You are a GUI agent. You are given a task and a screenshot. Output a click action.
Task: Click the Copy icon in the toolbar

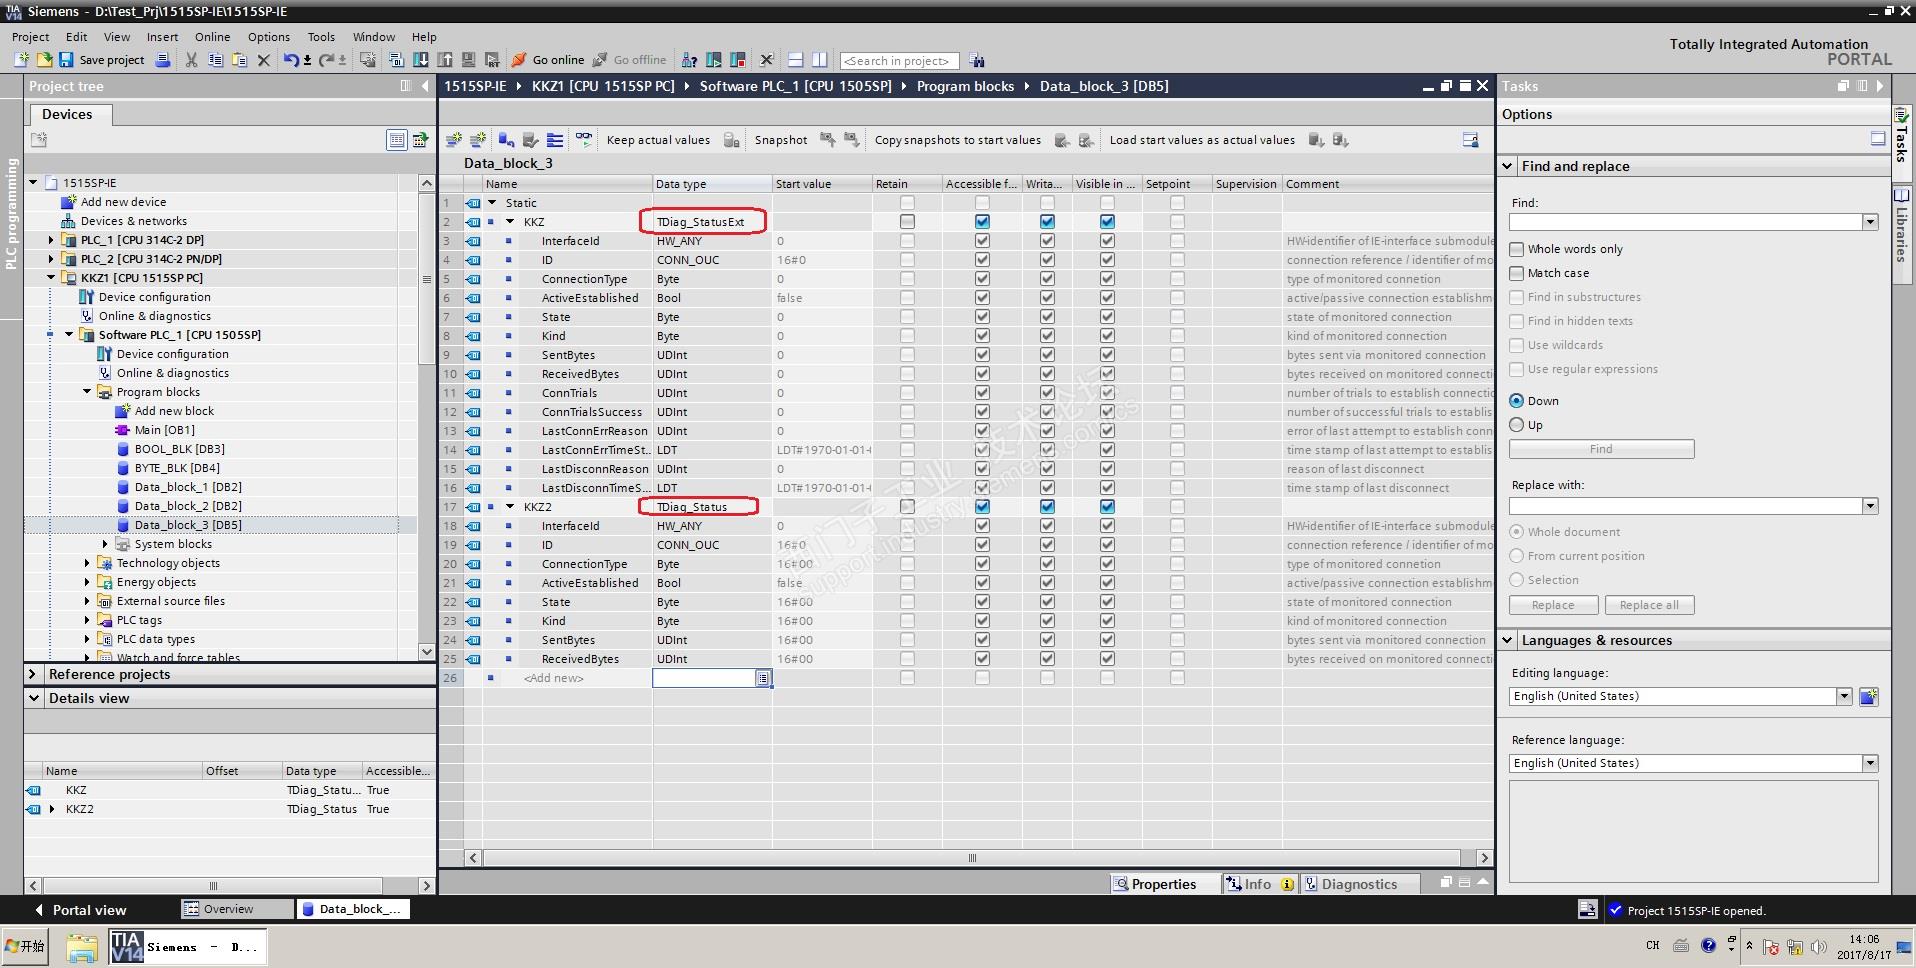click(x=215, y=60)
